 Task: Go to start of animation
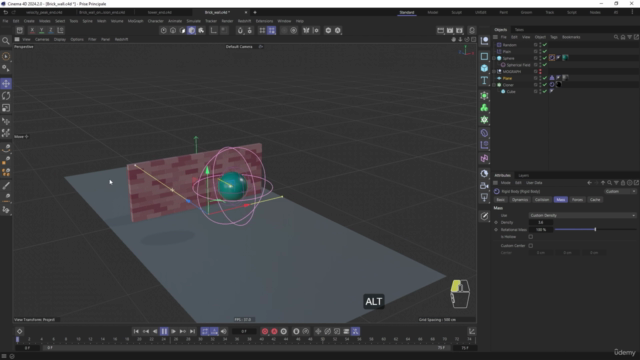pyautogui.click(x=136, y=331)
